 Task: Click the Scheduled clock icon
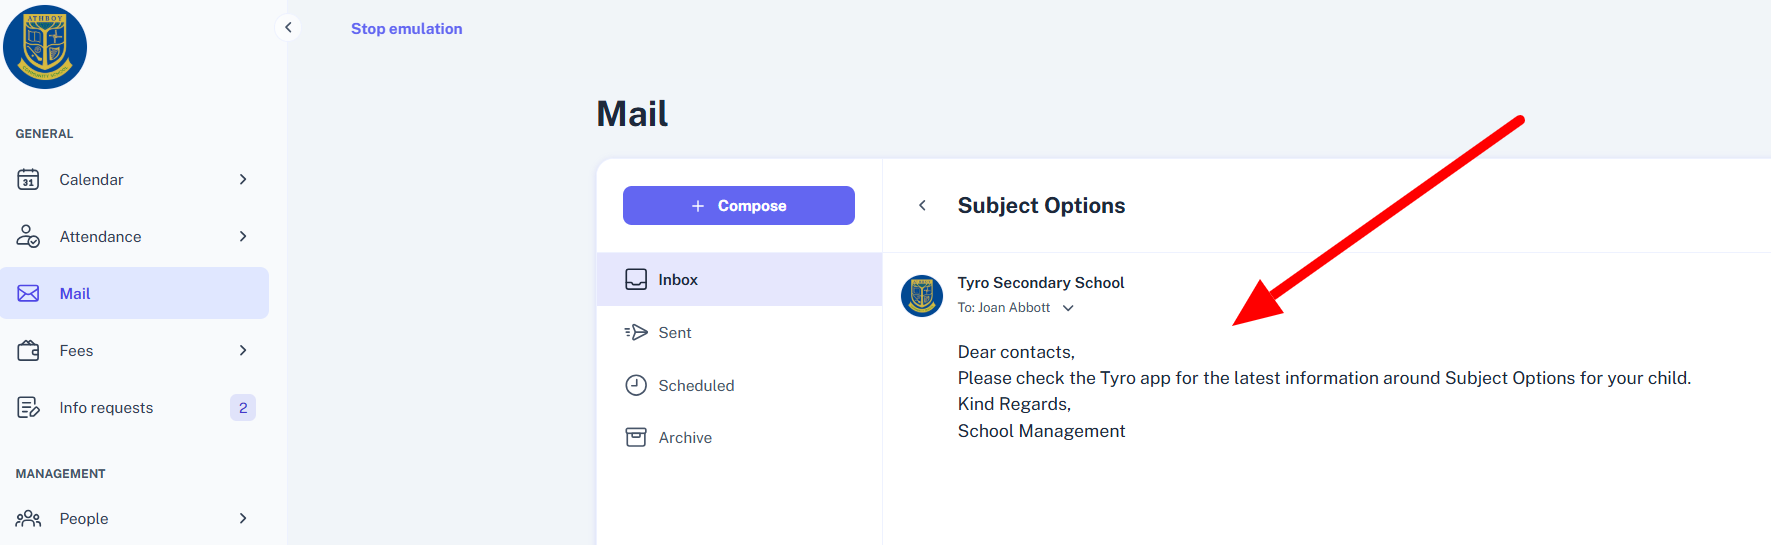(636, 385)
